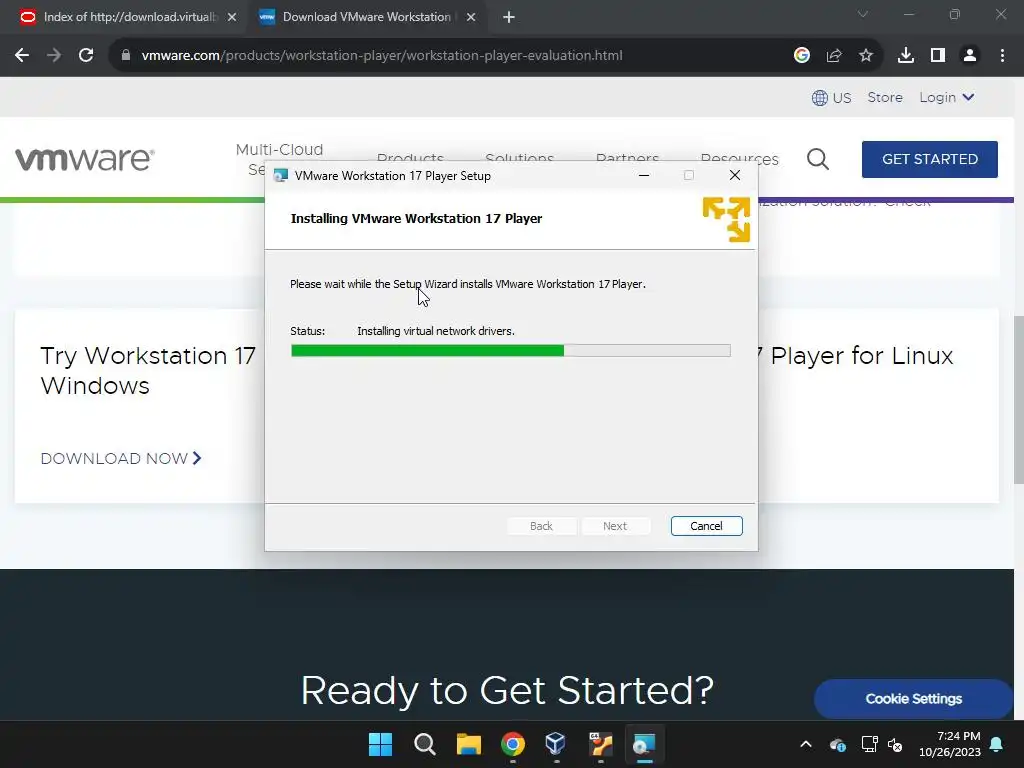Screen dimensions: 1024x768
Task: Reload the VMware page
Action: click(86, 56)
